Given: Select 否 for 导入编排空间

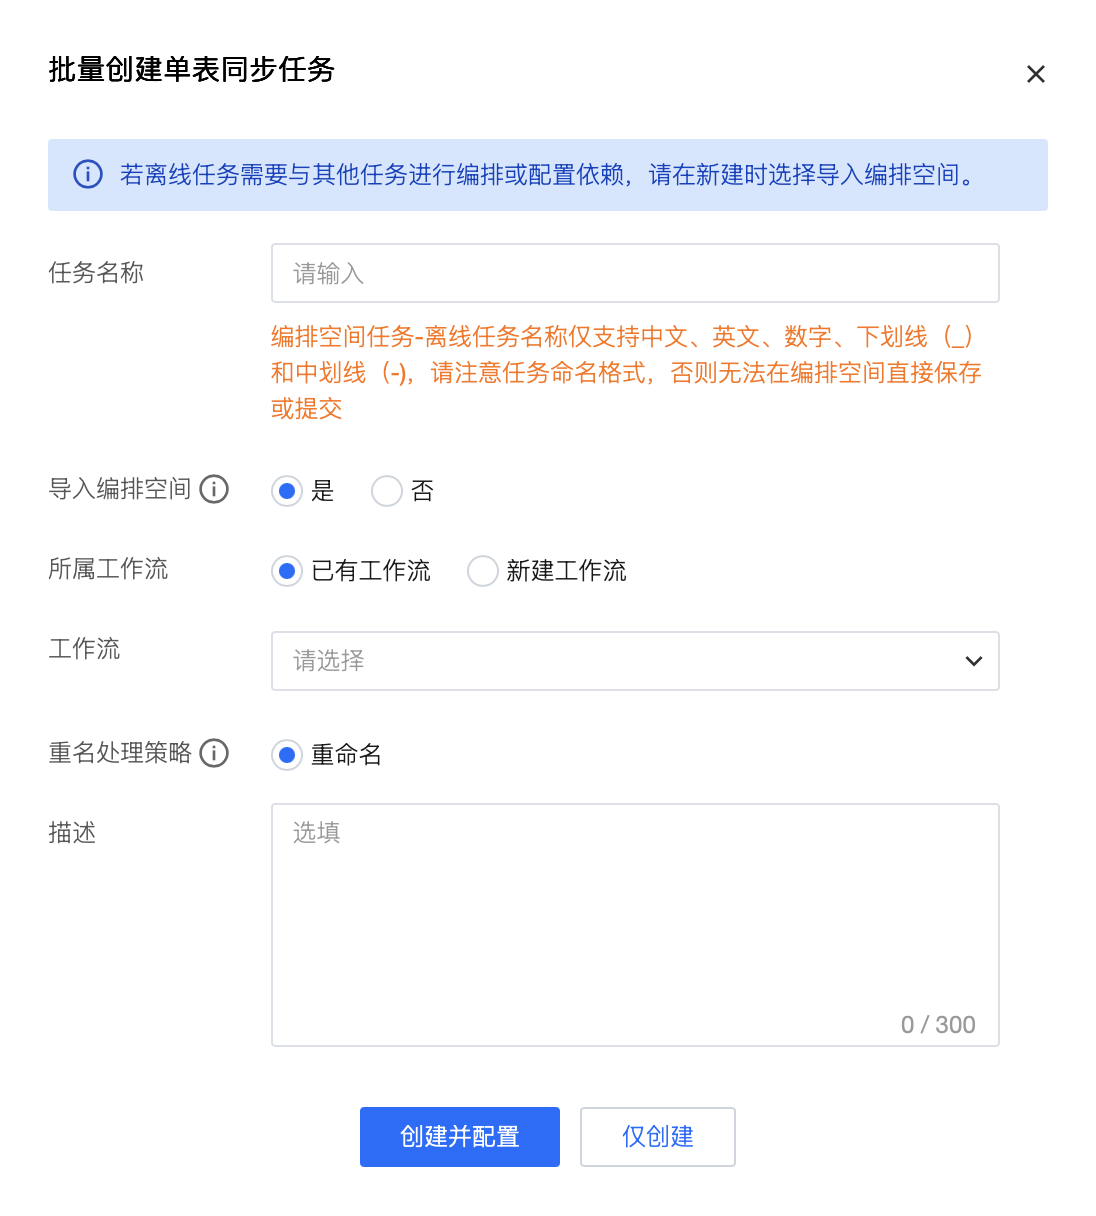Looking at the screenshot, I should (x=387, y=491).
